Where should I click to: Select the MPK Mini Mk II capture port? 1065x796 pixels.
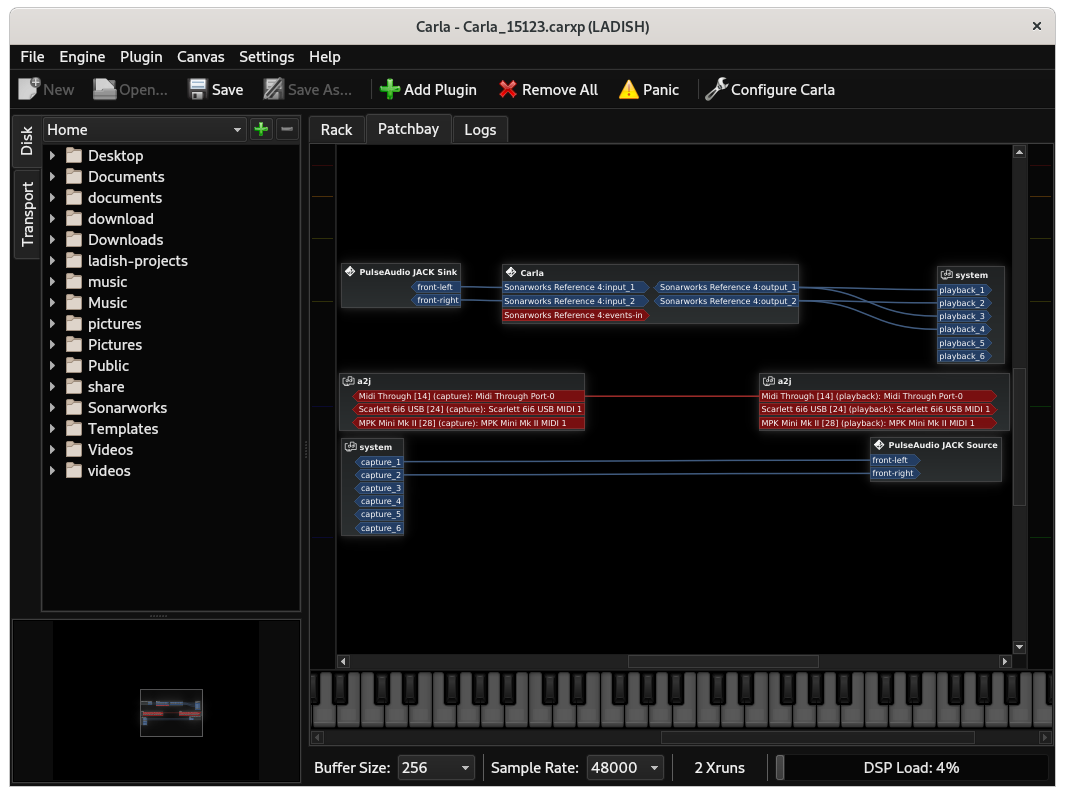[x=468, y=423]
